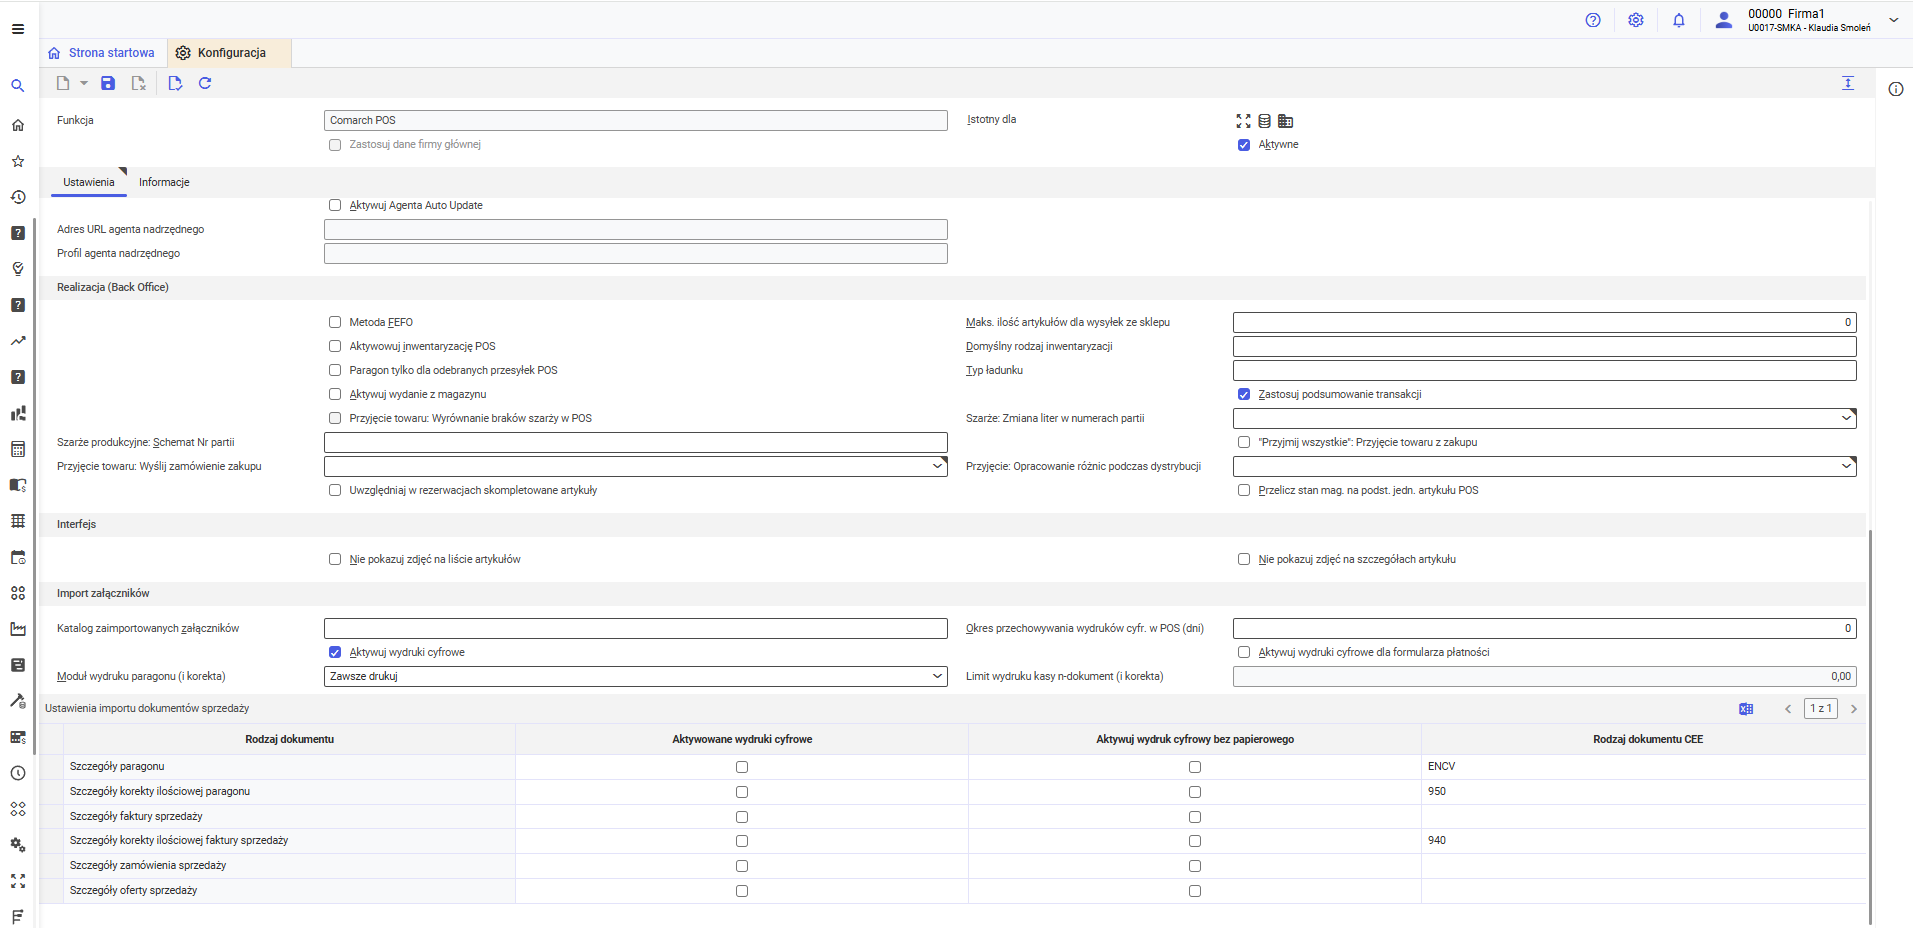Switch to the Strona startowa tab

click(101, 53)
